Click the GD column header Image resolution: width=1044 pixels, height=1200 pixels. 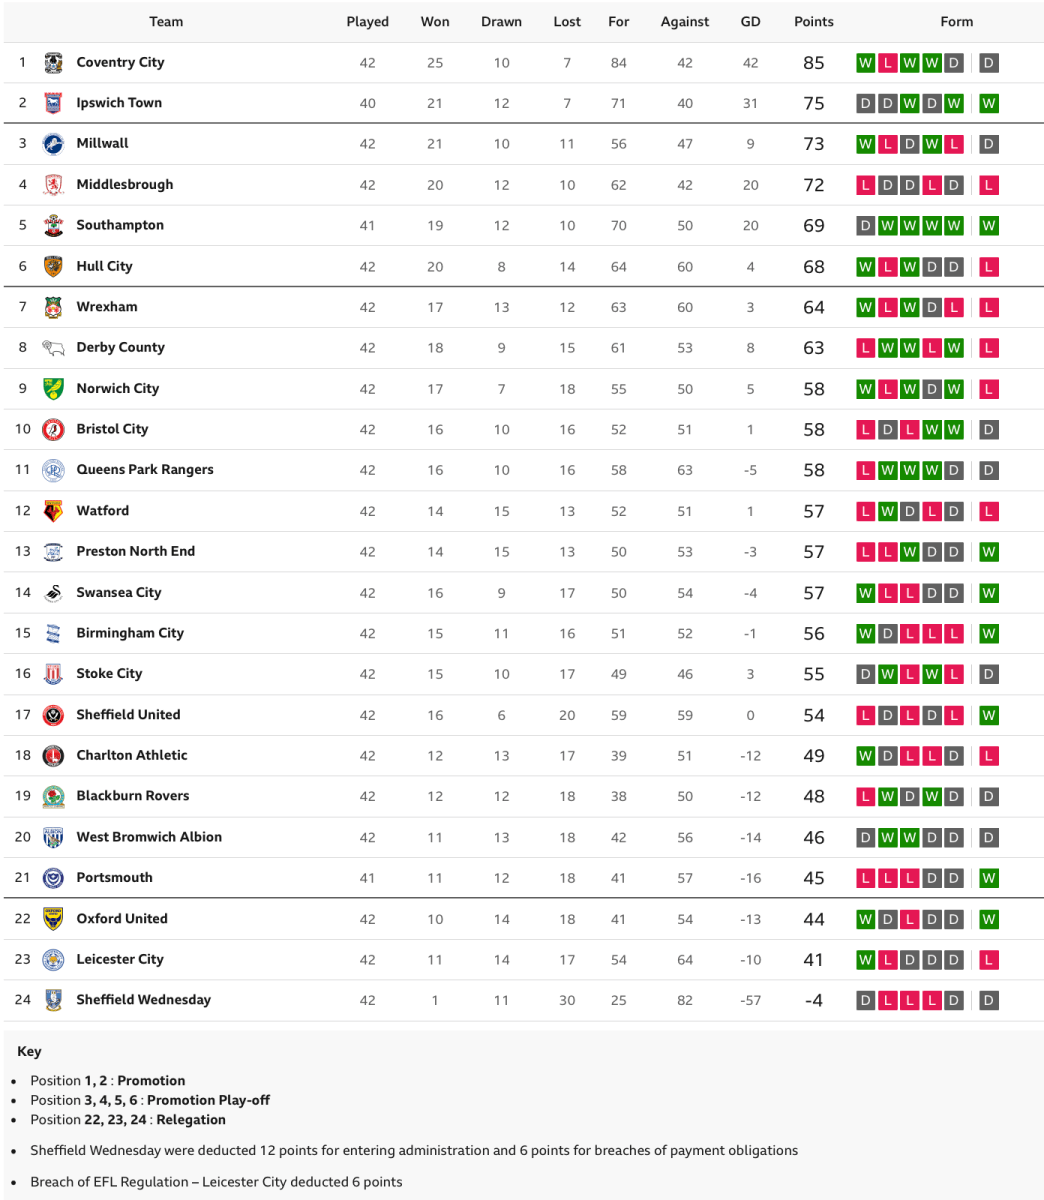tap(750, 21)
